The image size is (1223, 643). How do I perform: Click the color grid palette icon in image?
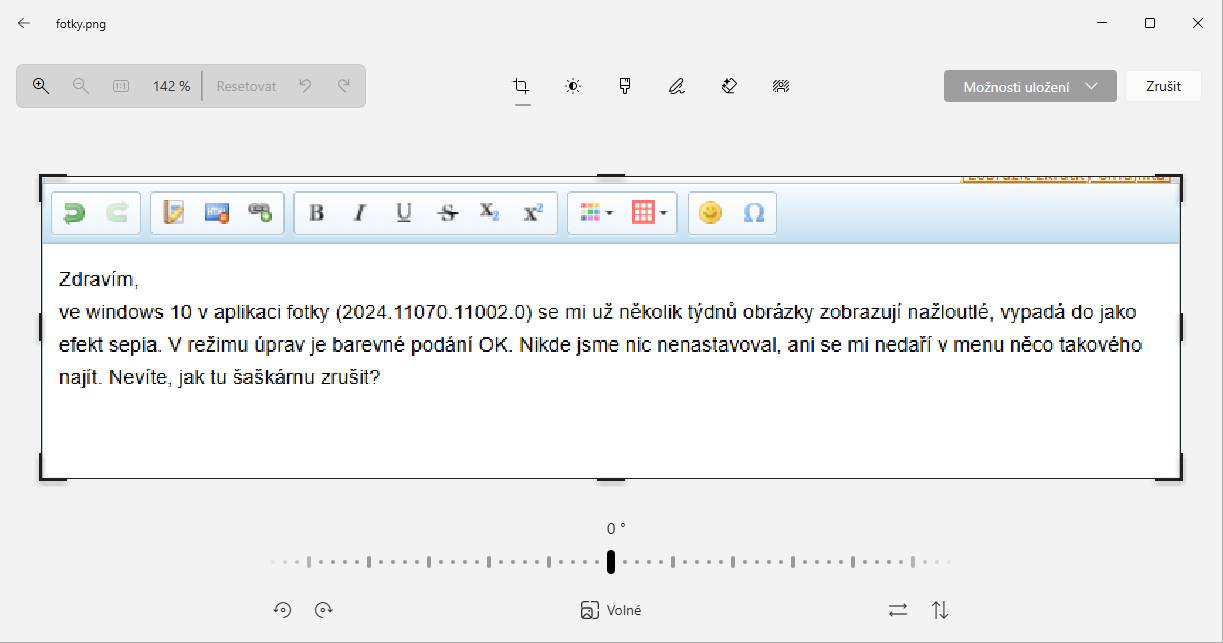596,212
